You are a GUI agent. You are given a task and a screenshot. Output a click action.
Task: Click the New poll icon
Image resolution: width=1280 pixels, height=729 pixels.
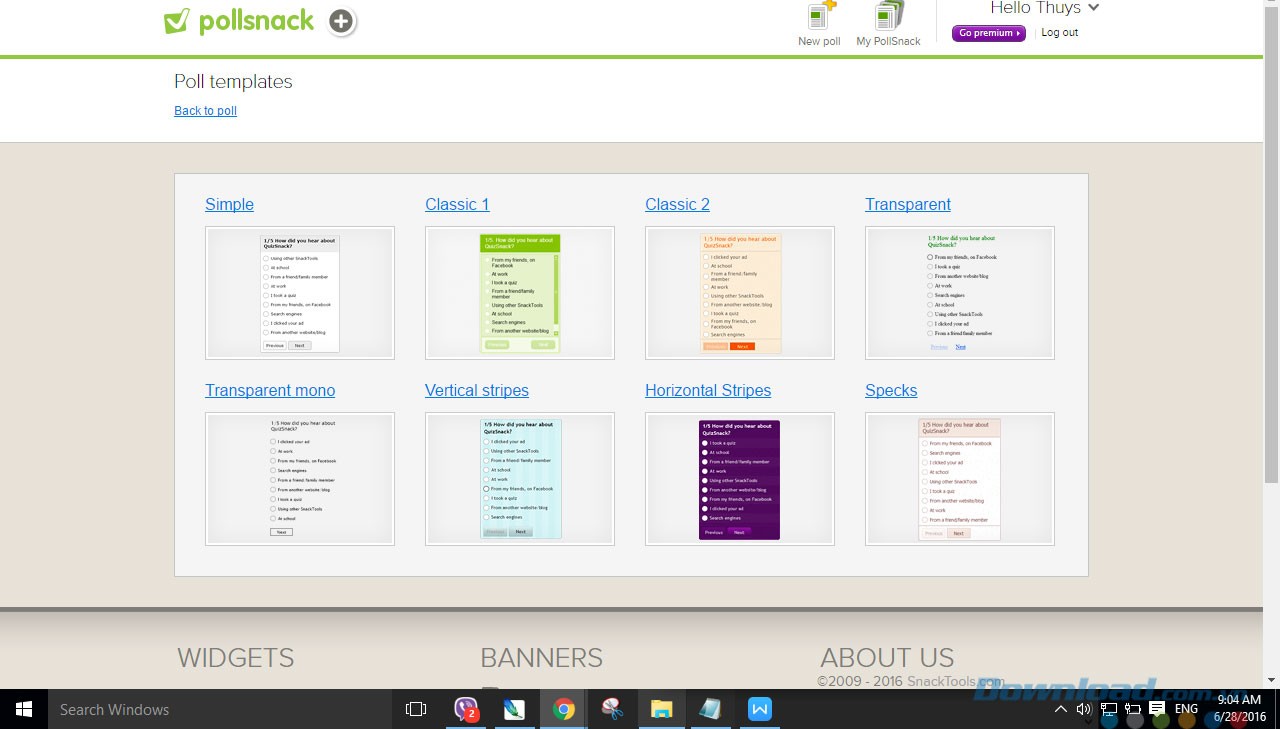coord(820,18)
